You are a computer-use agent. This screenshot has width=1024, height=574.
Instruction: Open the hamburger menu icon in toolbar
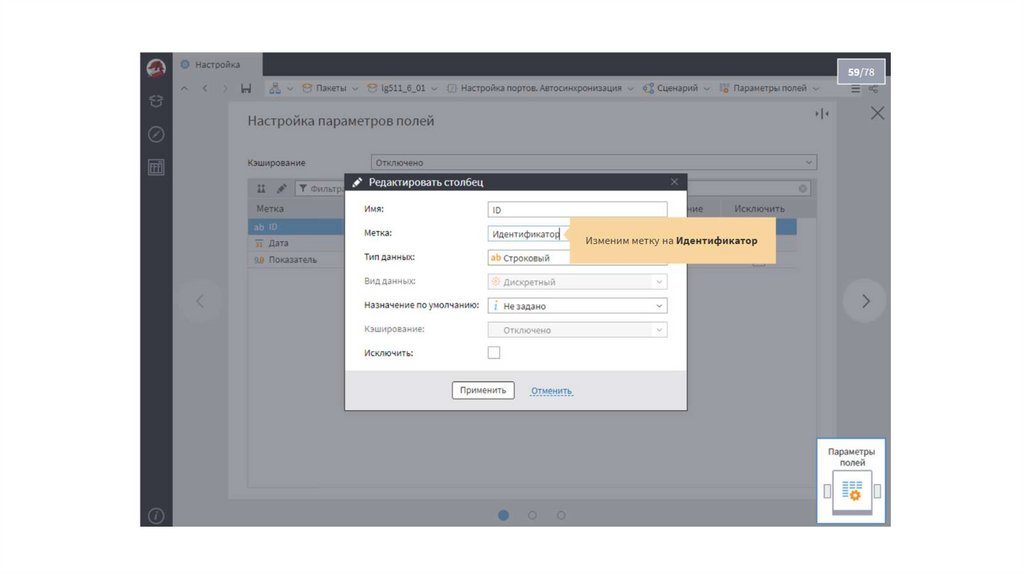tap(856, 88)
